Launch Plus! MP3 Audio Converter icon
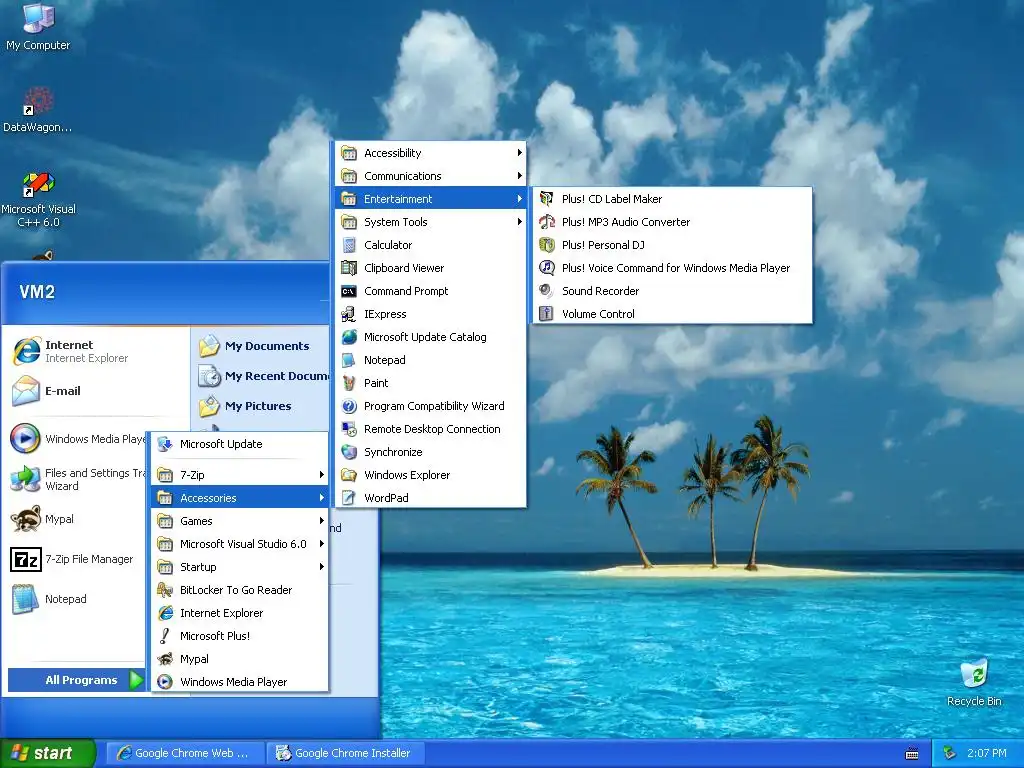Viewport: 1024px width, 768px height. point(546,222)
